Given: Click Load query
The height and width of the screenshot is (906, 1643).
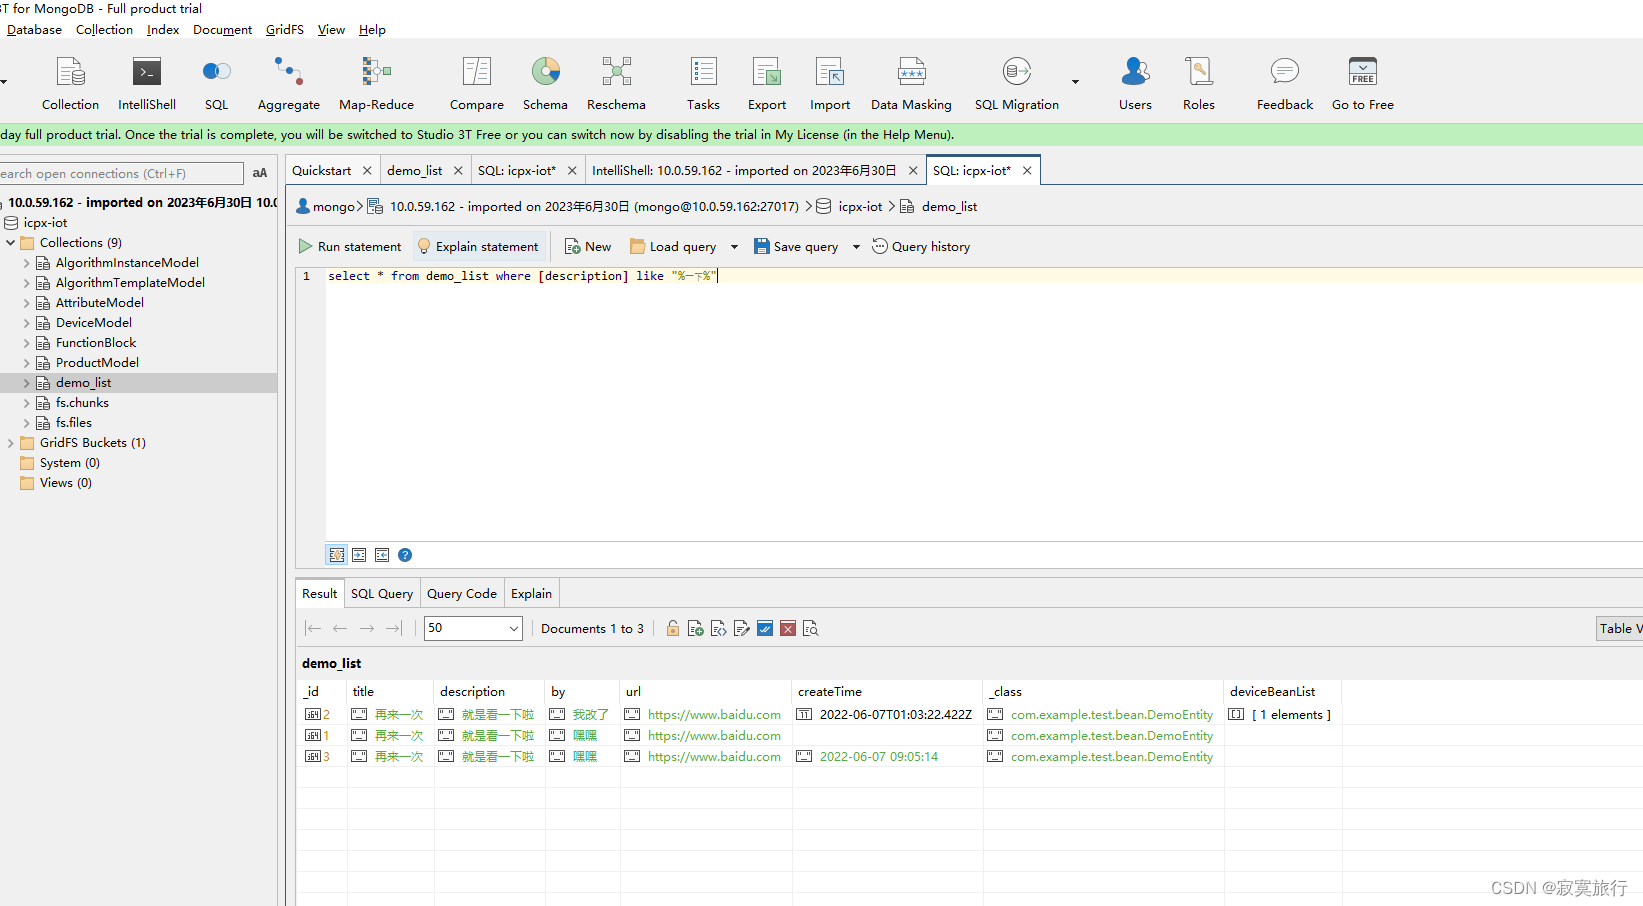Looking at the screenshot, I should point(673,247).
